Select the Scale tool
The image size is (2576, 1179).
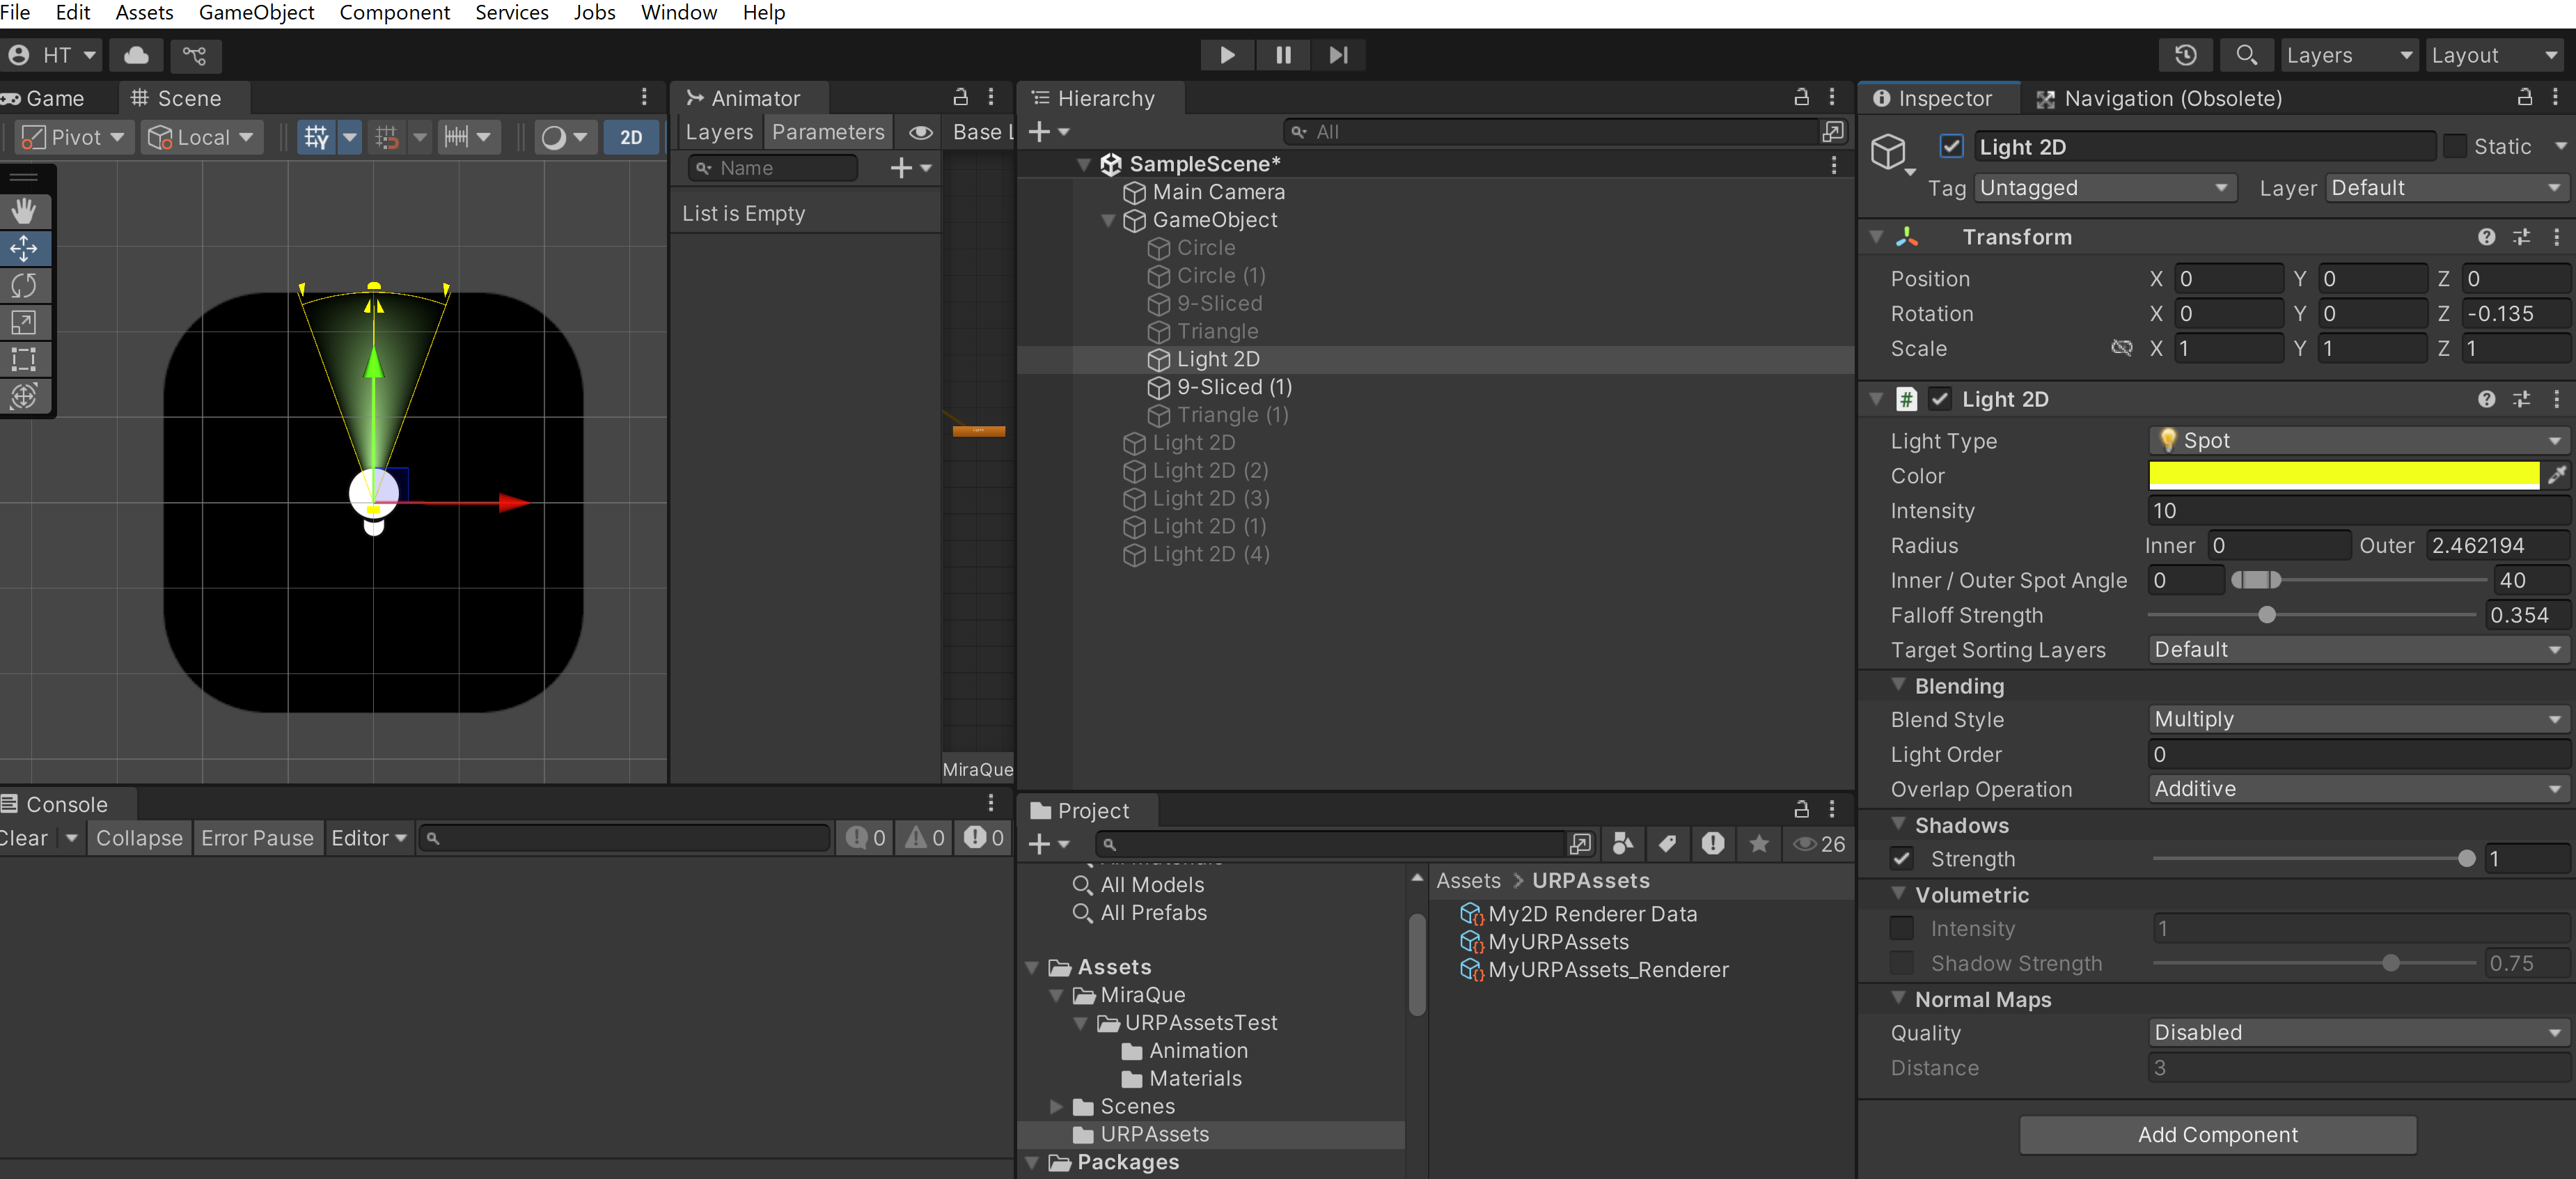[24, 322]
